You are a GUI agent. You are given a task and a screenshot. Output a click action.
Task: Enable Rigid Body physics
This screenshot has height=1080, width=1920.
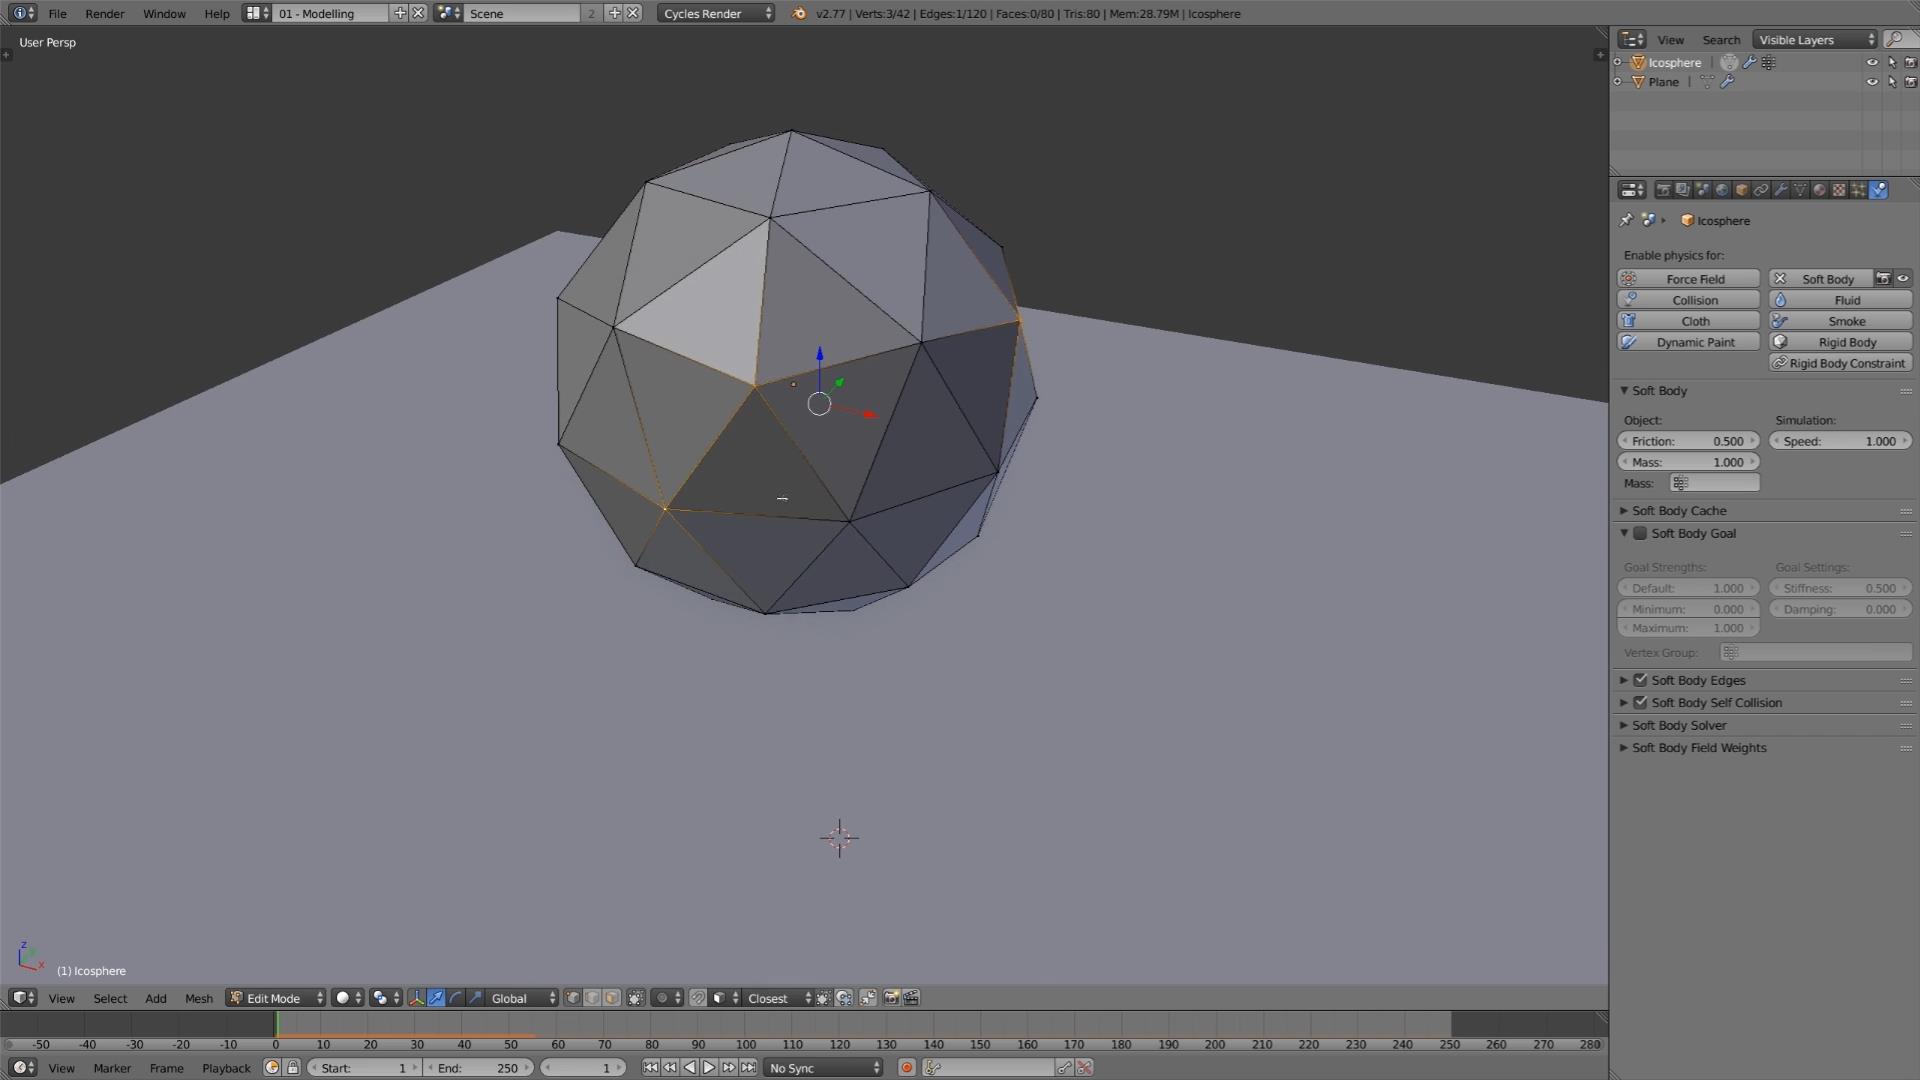1840,342
